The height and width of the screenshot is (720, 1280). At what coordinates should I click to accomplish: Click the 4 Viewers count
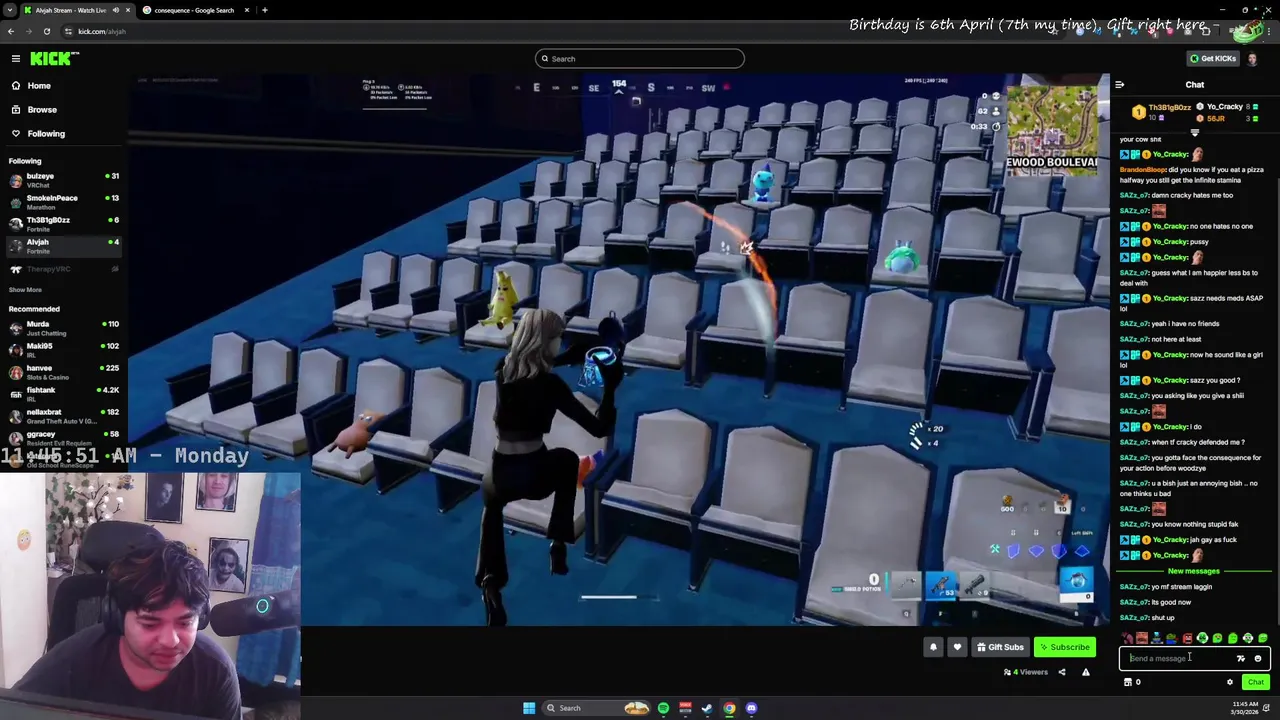click(x=1026, y=672)
